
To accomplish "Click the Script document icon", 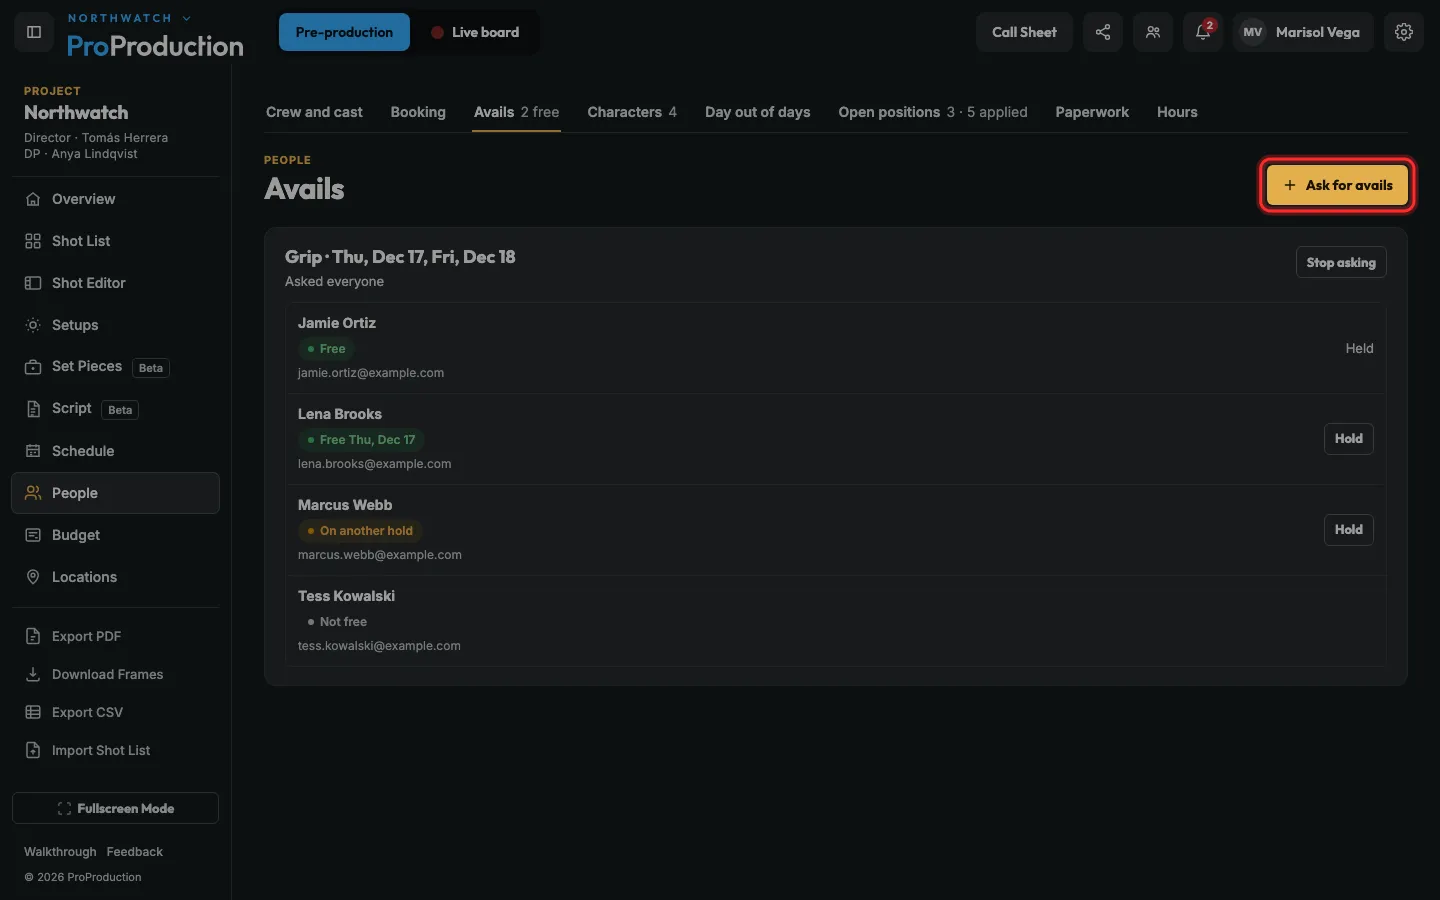I will pos(33,409).
